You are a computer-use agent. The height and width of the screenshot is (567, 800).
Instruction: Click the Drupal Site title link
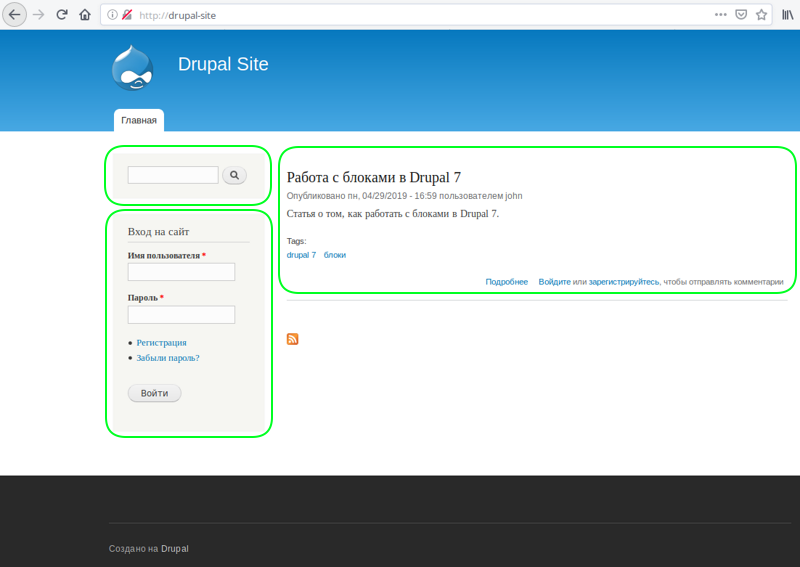tap(223, 64)
